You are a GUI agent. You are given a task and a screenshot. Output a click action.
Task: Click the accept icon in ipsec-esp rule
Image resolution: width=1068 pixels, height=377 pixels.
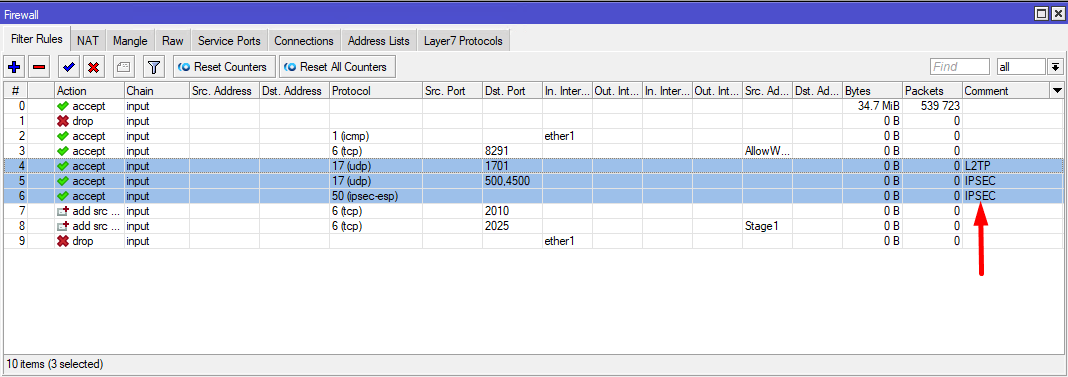pyautogui.click(x=63, y=196)
